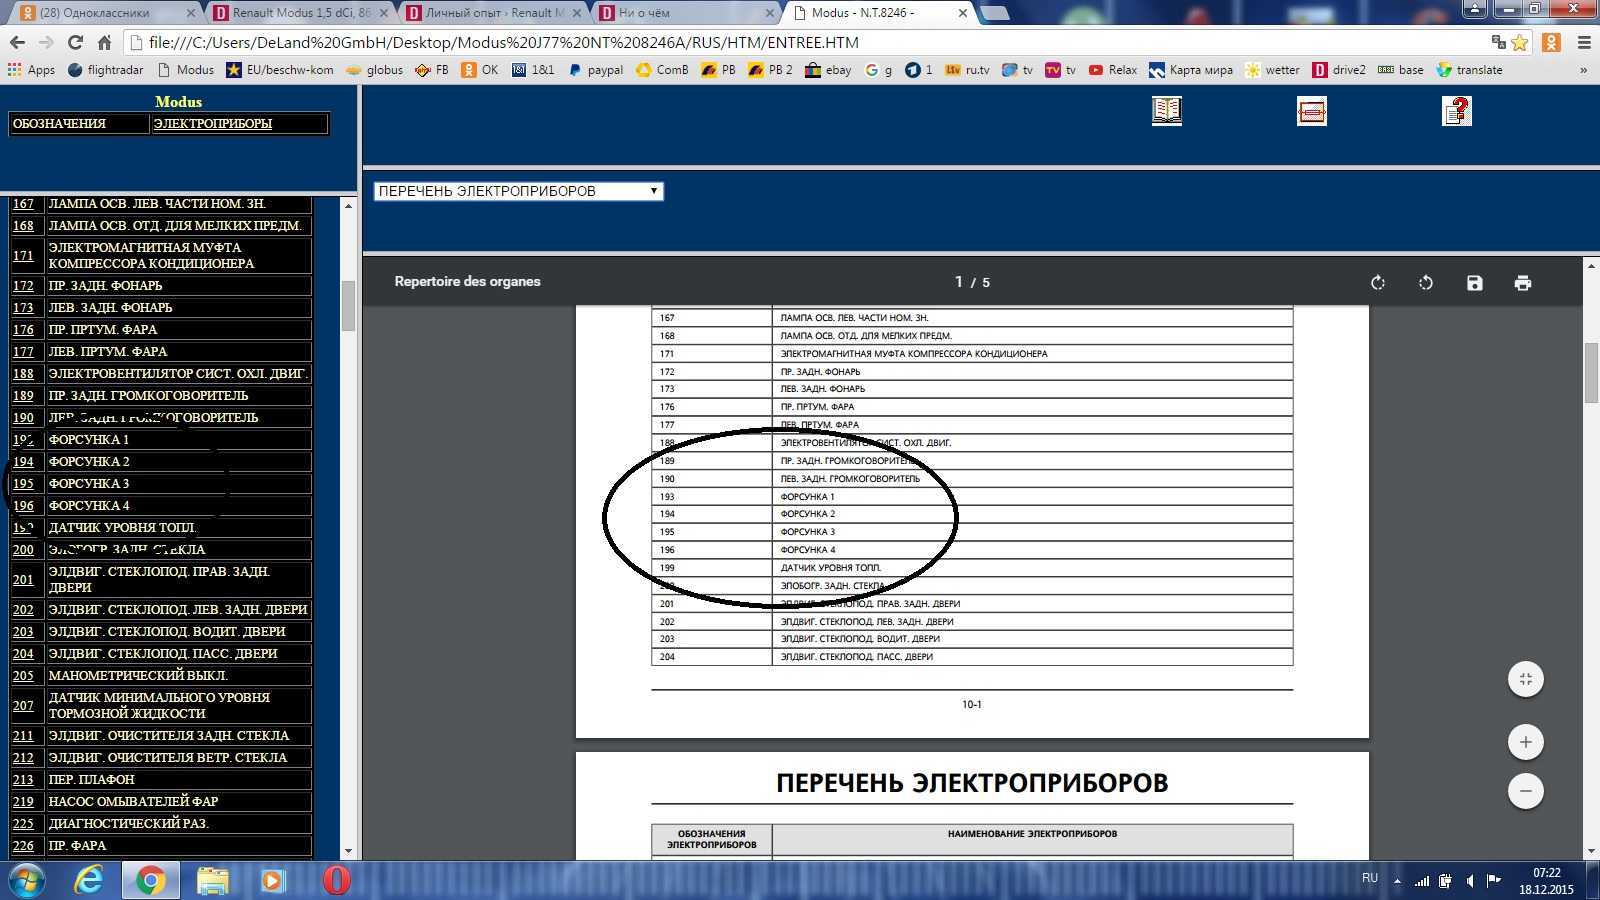Click the left list scrollbar thumb

[348, 306]
